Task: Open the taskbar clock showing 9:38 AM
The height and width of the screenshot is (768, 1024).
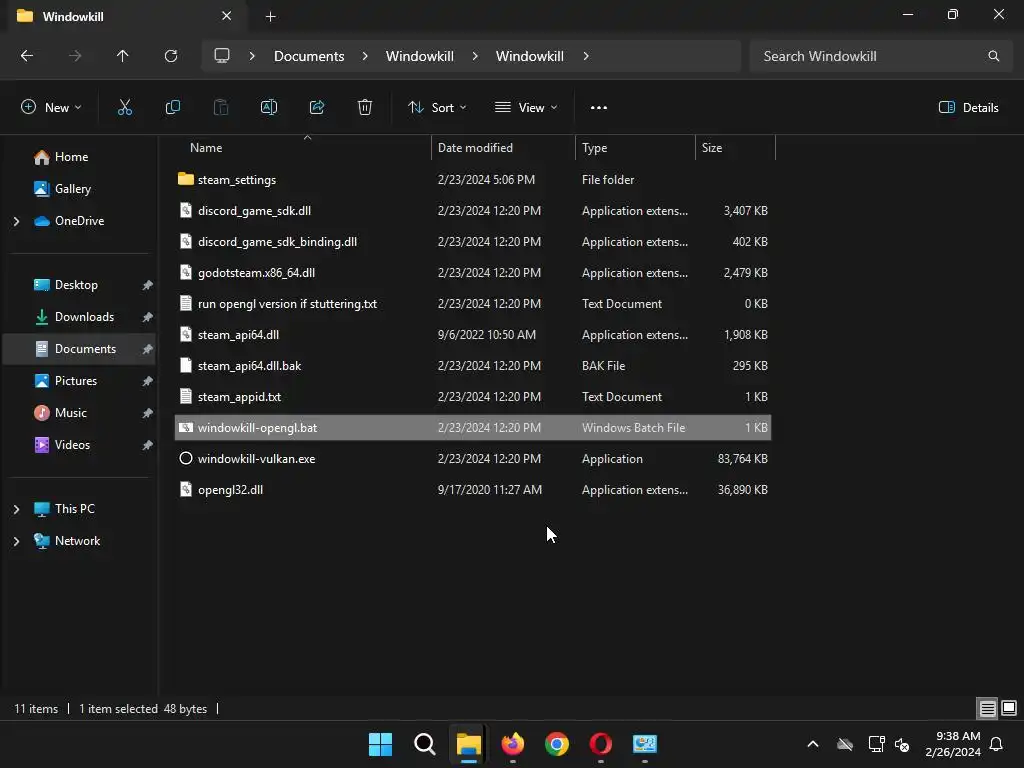Action: pos(953,744)
